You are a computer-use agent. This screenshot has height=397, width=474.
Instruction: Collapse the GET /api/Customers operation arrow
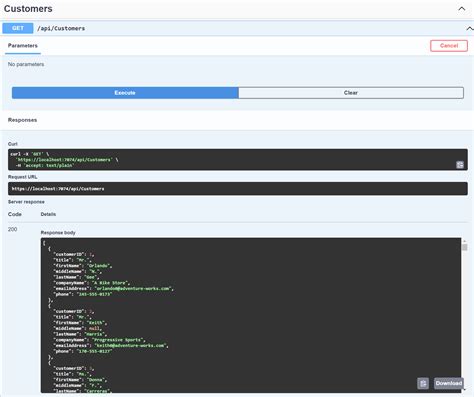click(x=469, y=29)
